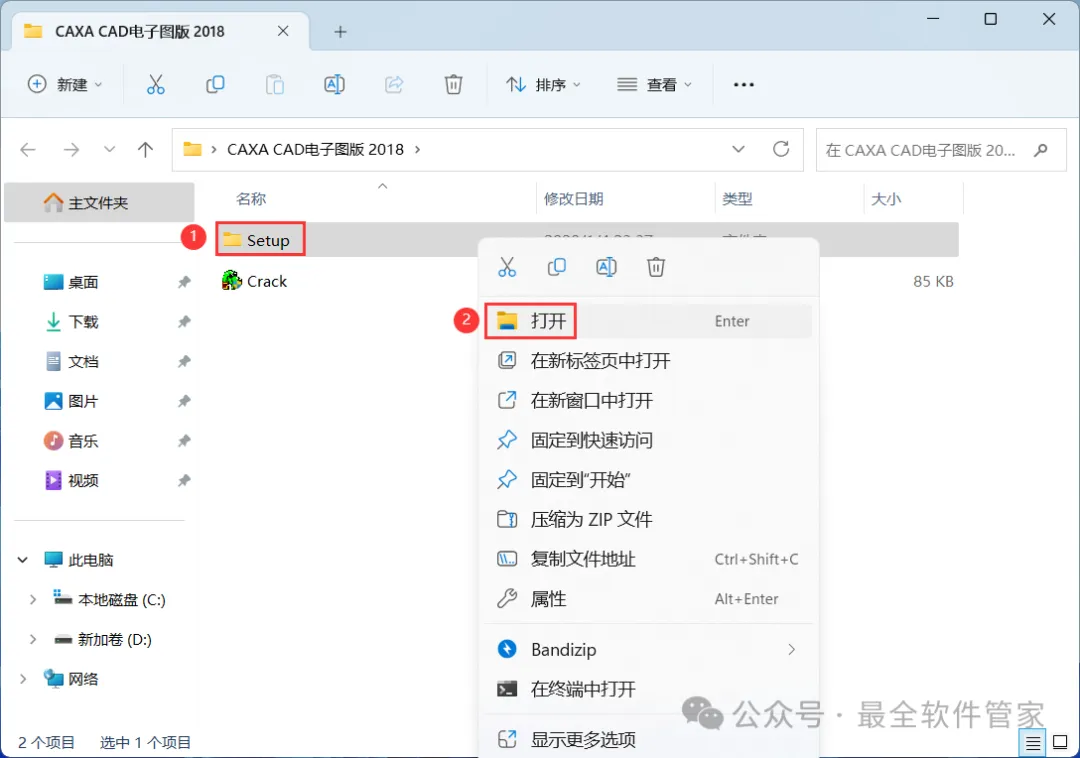Click the Setup folder icon

[232, 240]
